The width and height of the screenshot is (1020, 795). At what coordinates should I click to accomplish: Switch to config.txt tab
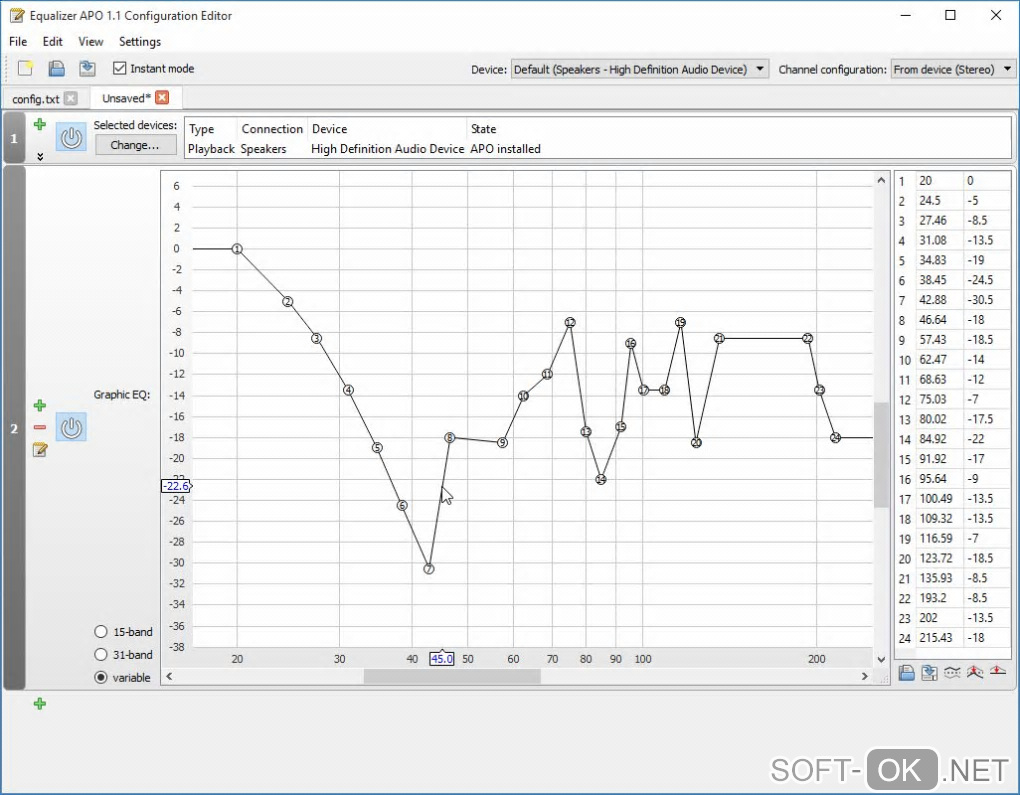36,99
